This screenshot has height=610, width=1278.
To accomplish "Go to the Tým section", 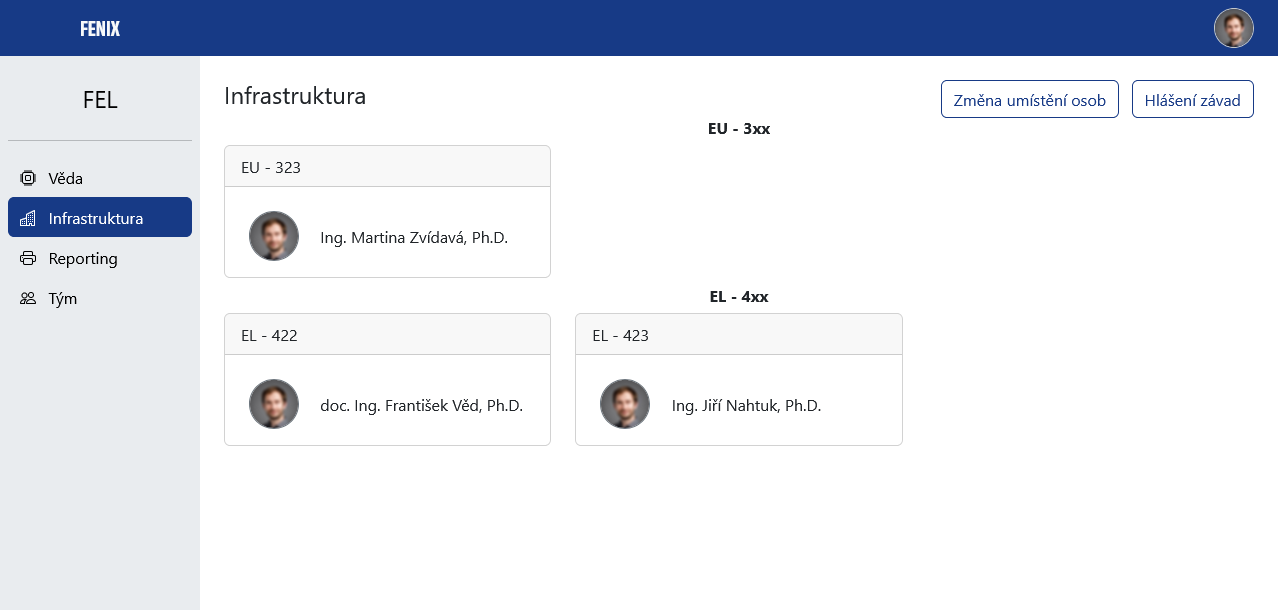I will coord(100,298).
